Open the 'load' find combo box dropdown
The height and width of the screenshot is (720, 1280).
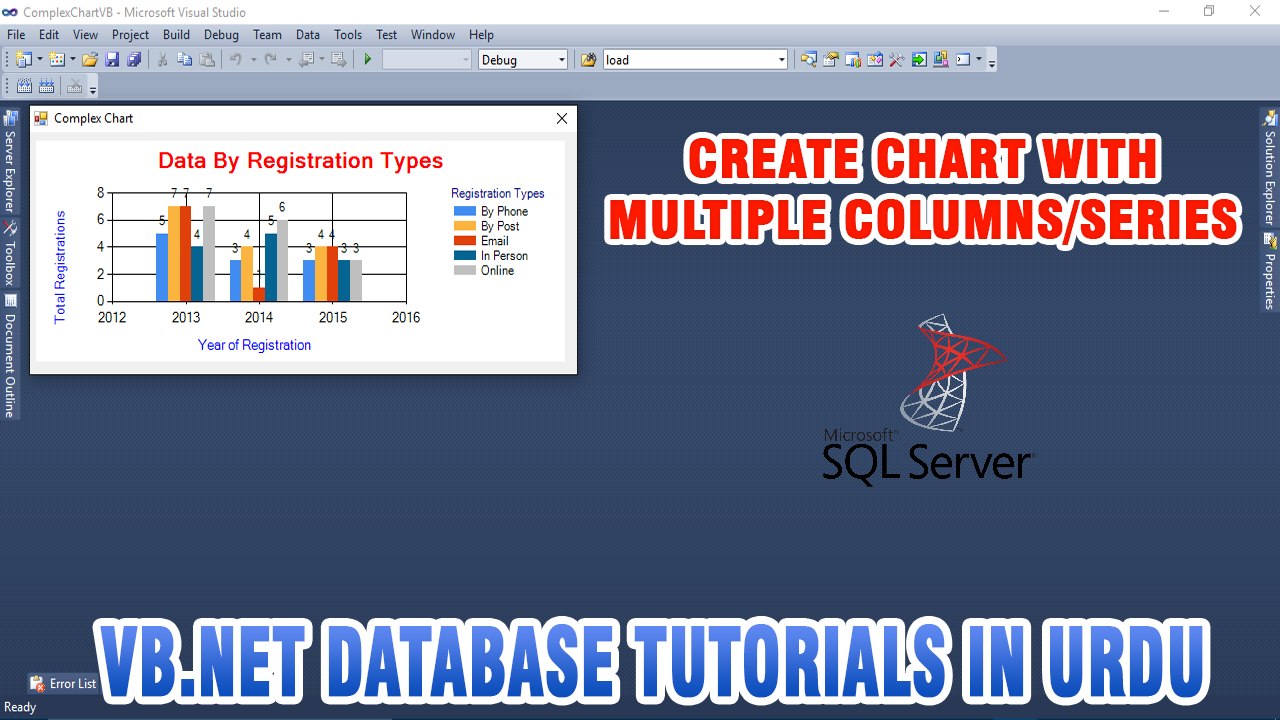(782, 60)
